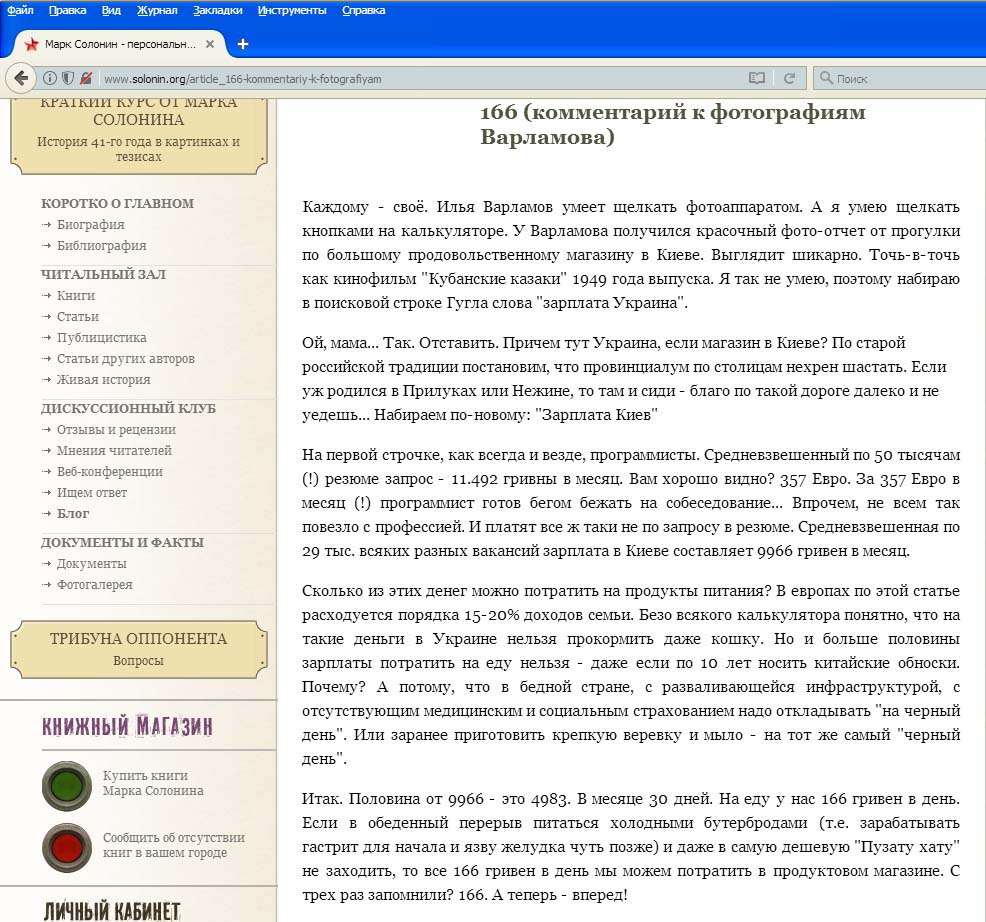Screen dimensions: 986x922
Task: Open the Биография link
Action: point(91,225)
